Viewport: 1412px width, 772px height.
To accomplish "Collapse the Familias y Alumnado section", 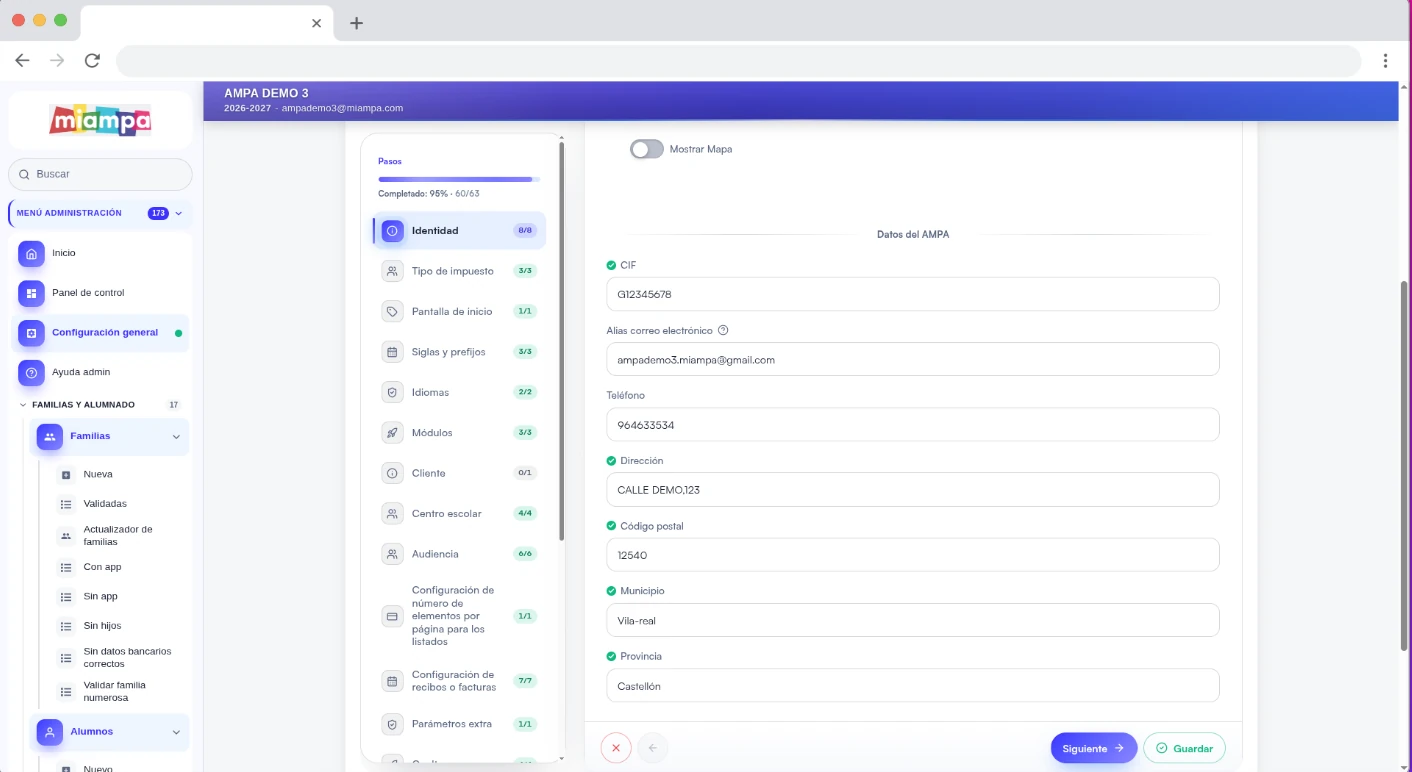I will 23,405.
